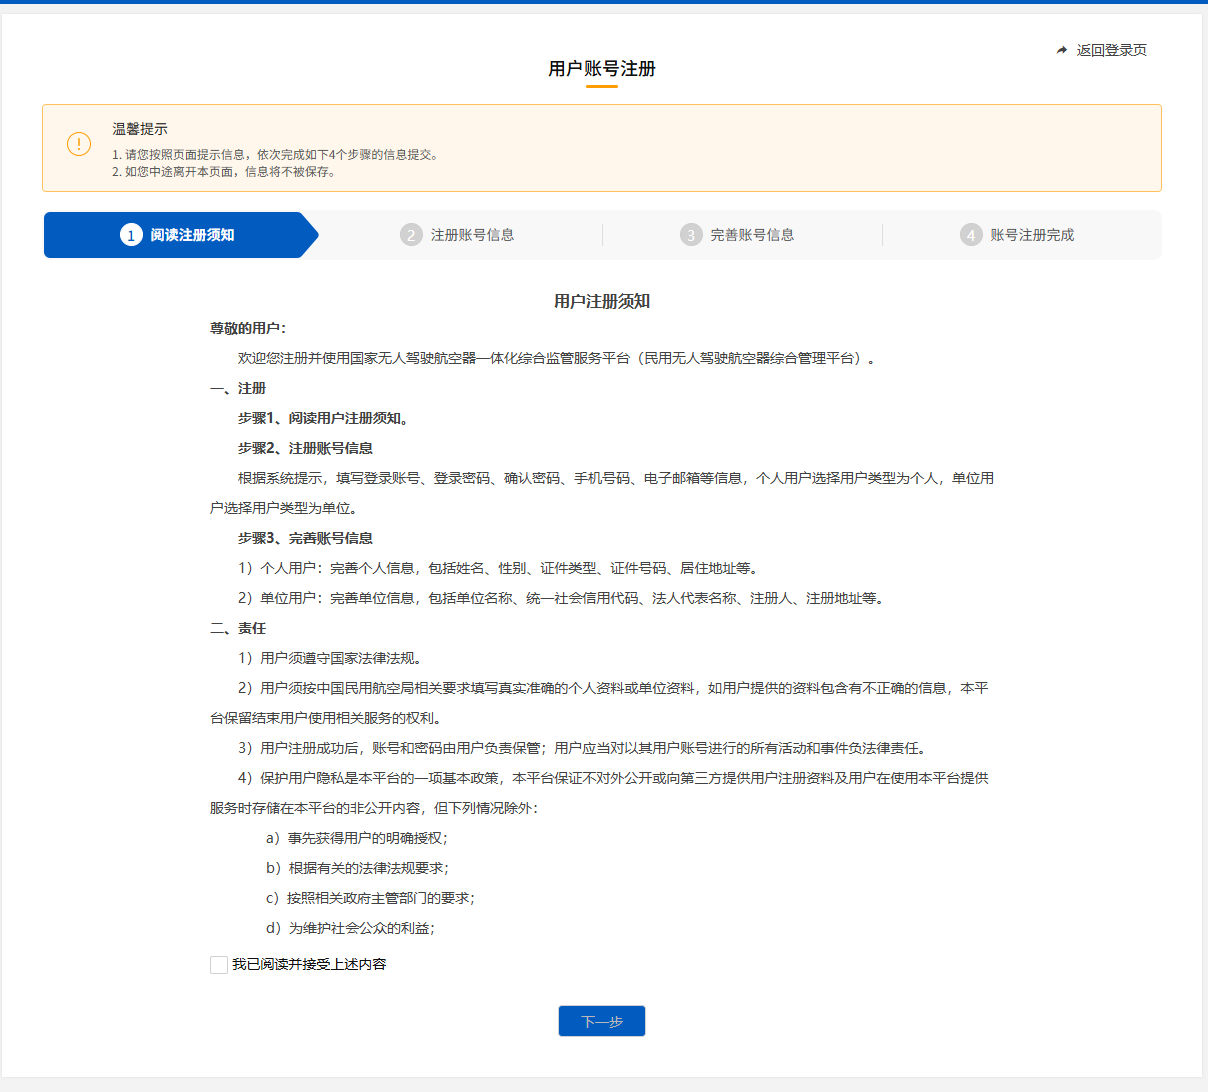Click the 下一步 button
This screenshot has width=1208, height=1092.
click(x=602, y=1021)
